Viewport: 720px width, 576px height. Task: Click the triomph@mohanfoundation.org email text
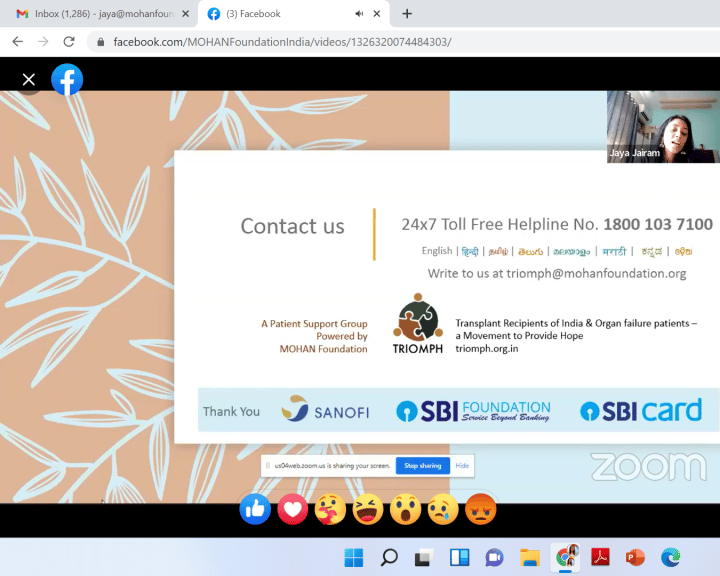[596, 273]
